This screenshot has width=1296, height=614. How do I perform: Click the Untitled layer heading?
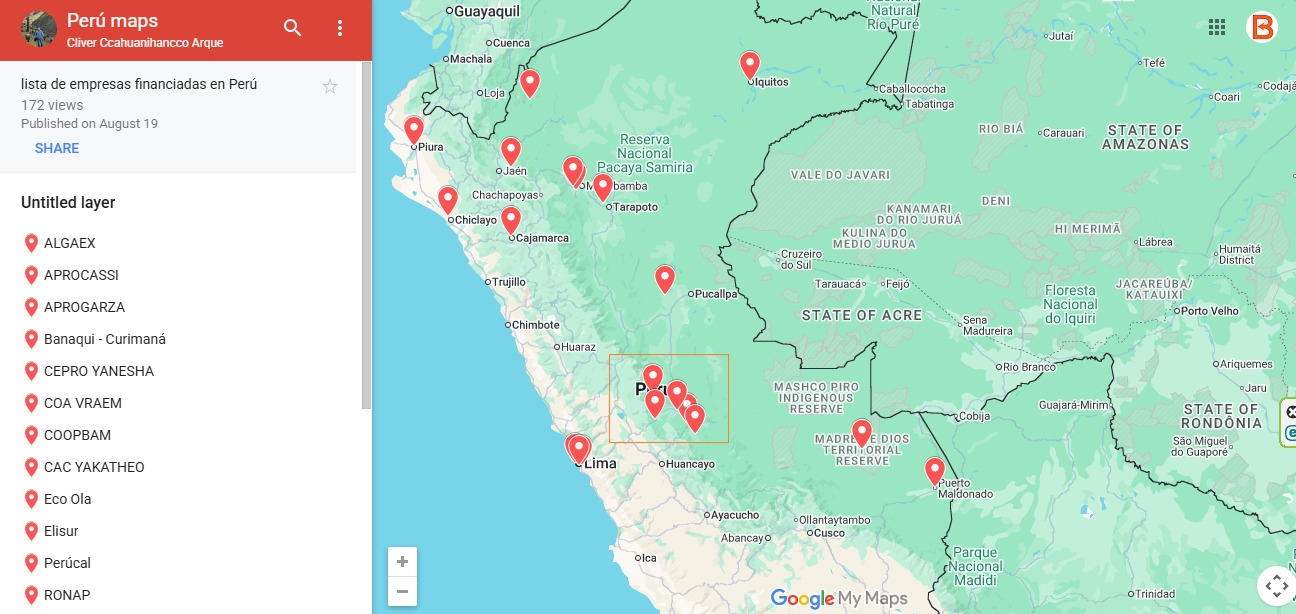pos(68,203)
